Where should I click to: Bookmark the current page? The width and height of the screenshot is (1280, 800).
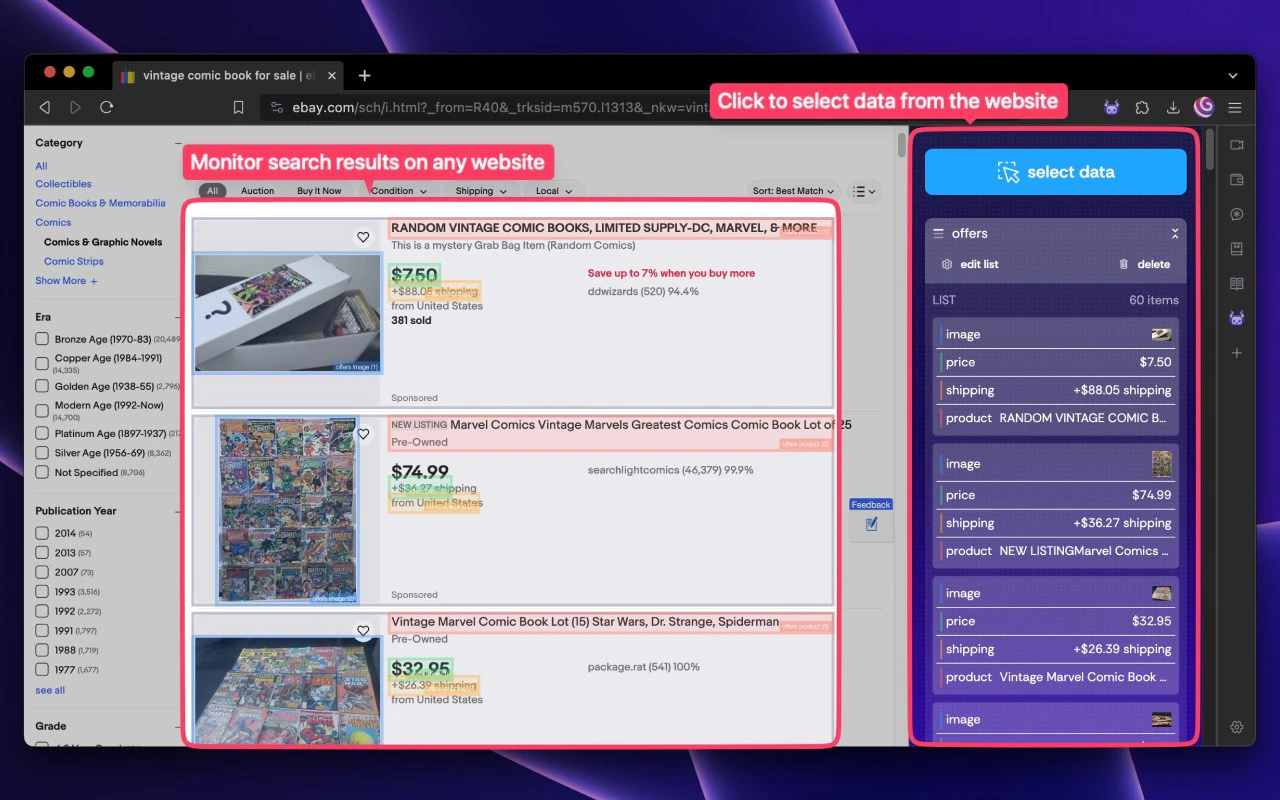(238, 107)
